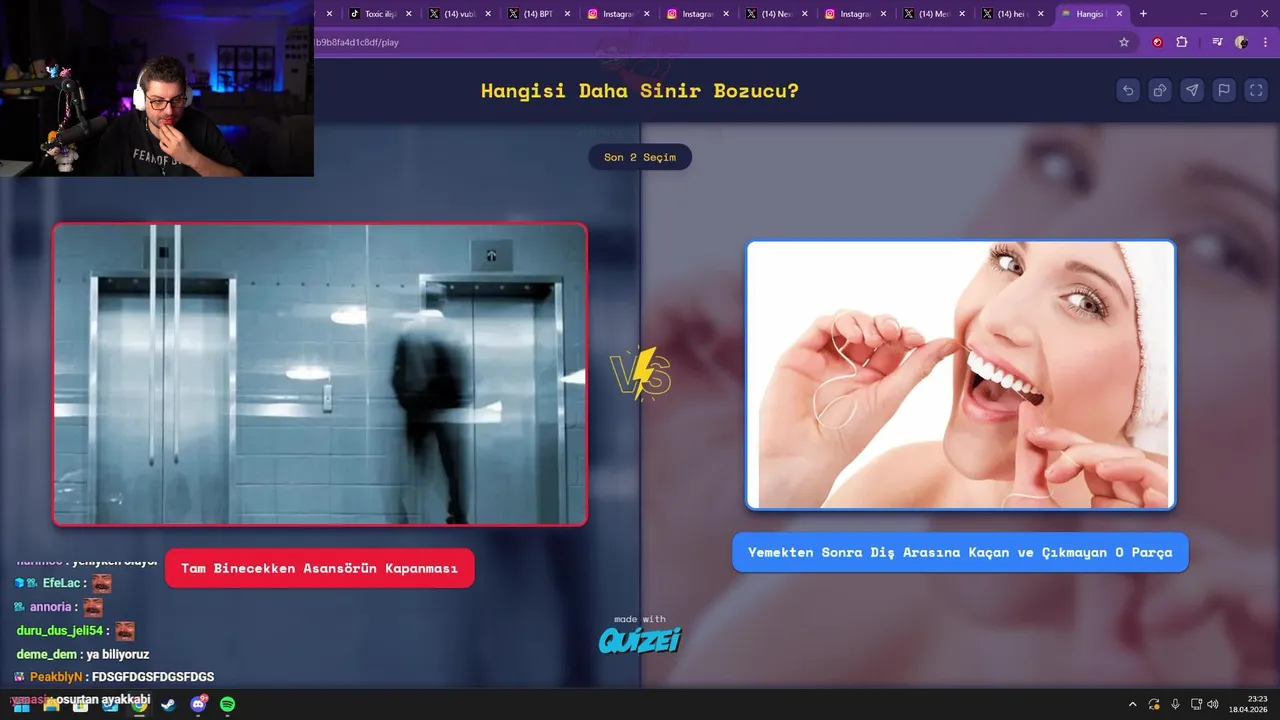The height and width of the screenshot is (720, 1280).
Task: Click the red extension icon in the toolbar
Action: tap(1158, 42)
